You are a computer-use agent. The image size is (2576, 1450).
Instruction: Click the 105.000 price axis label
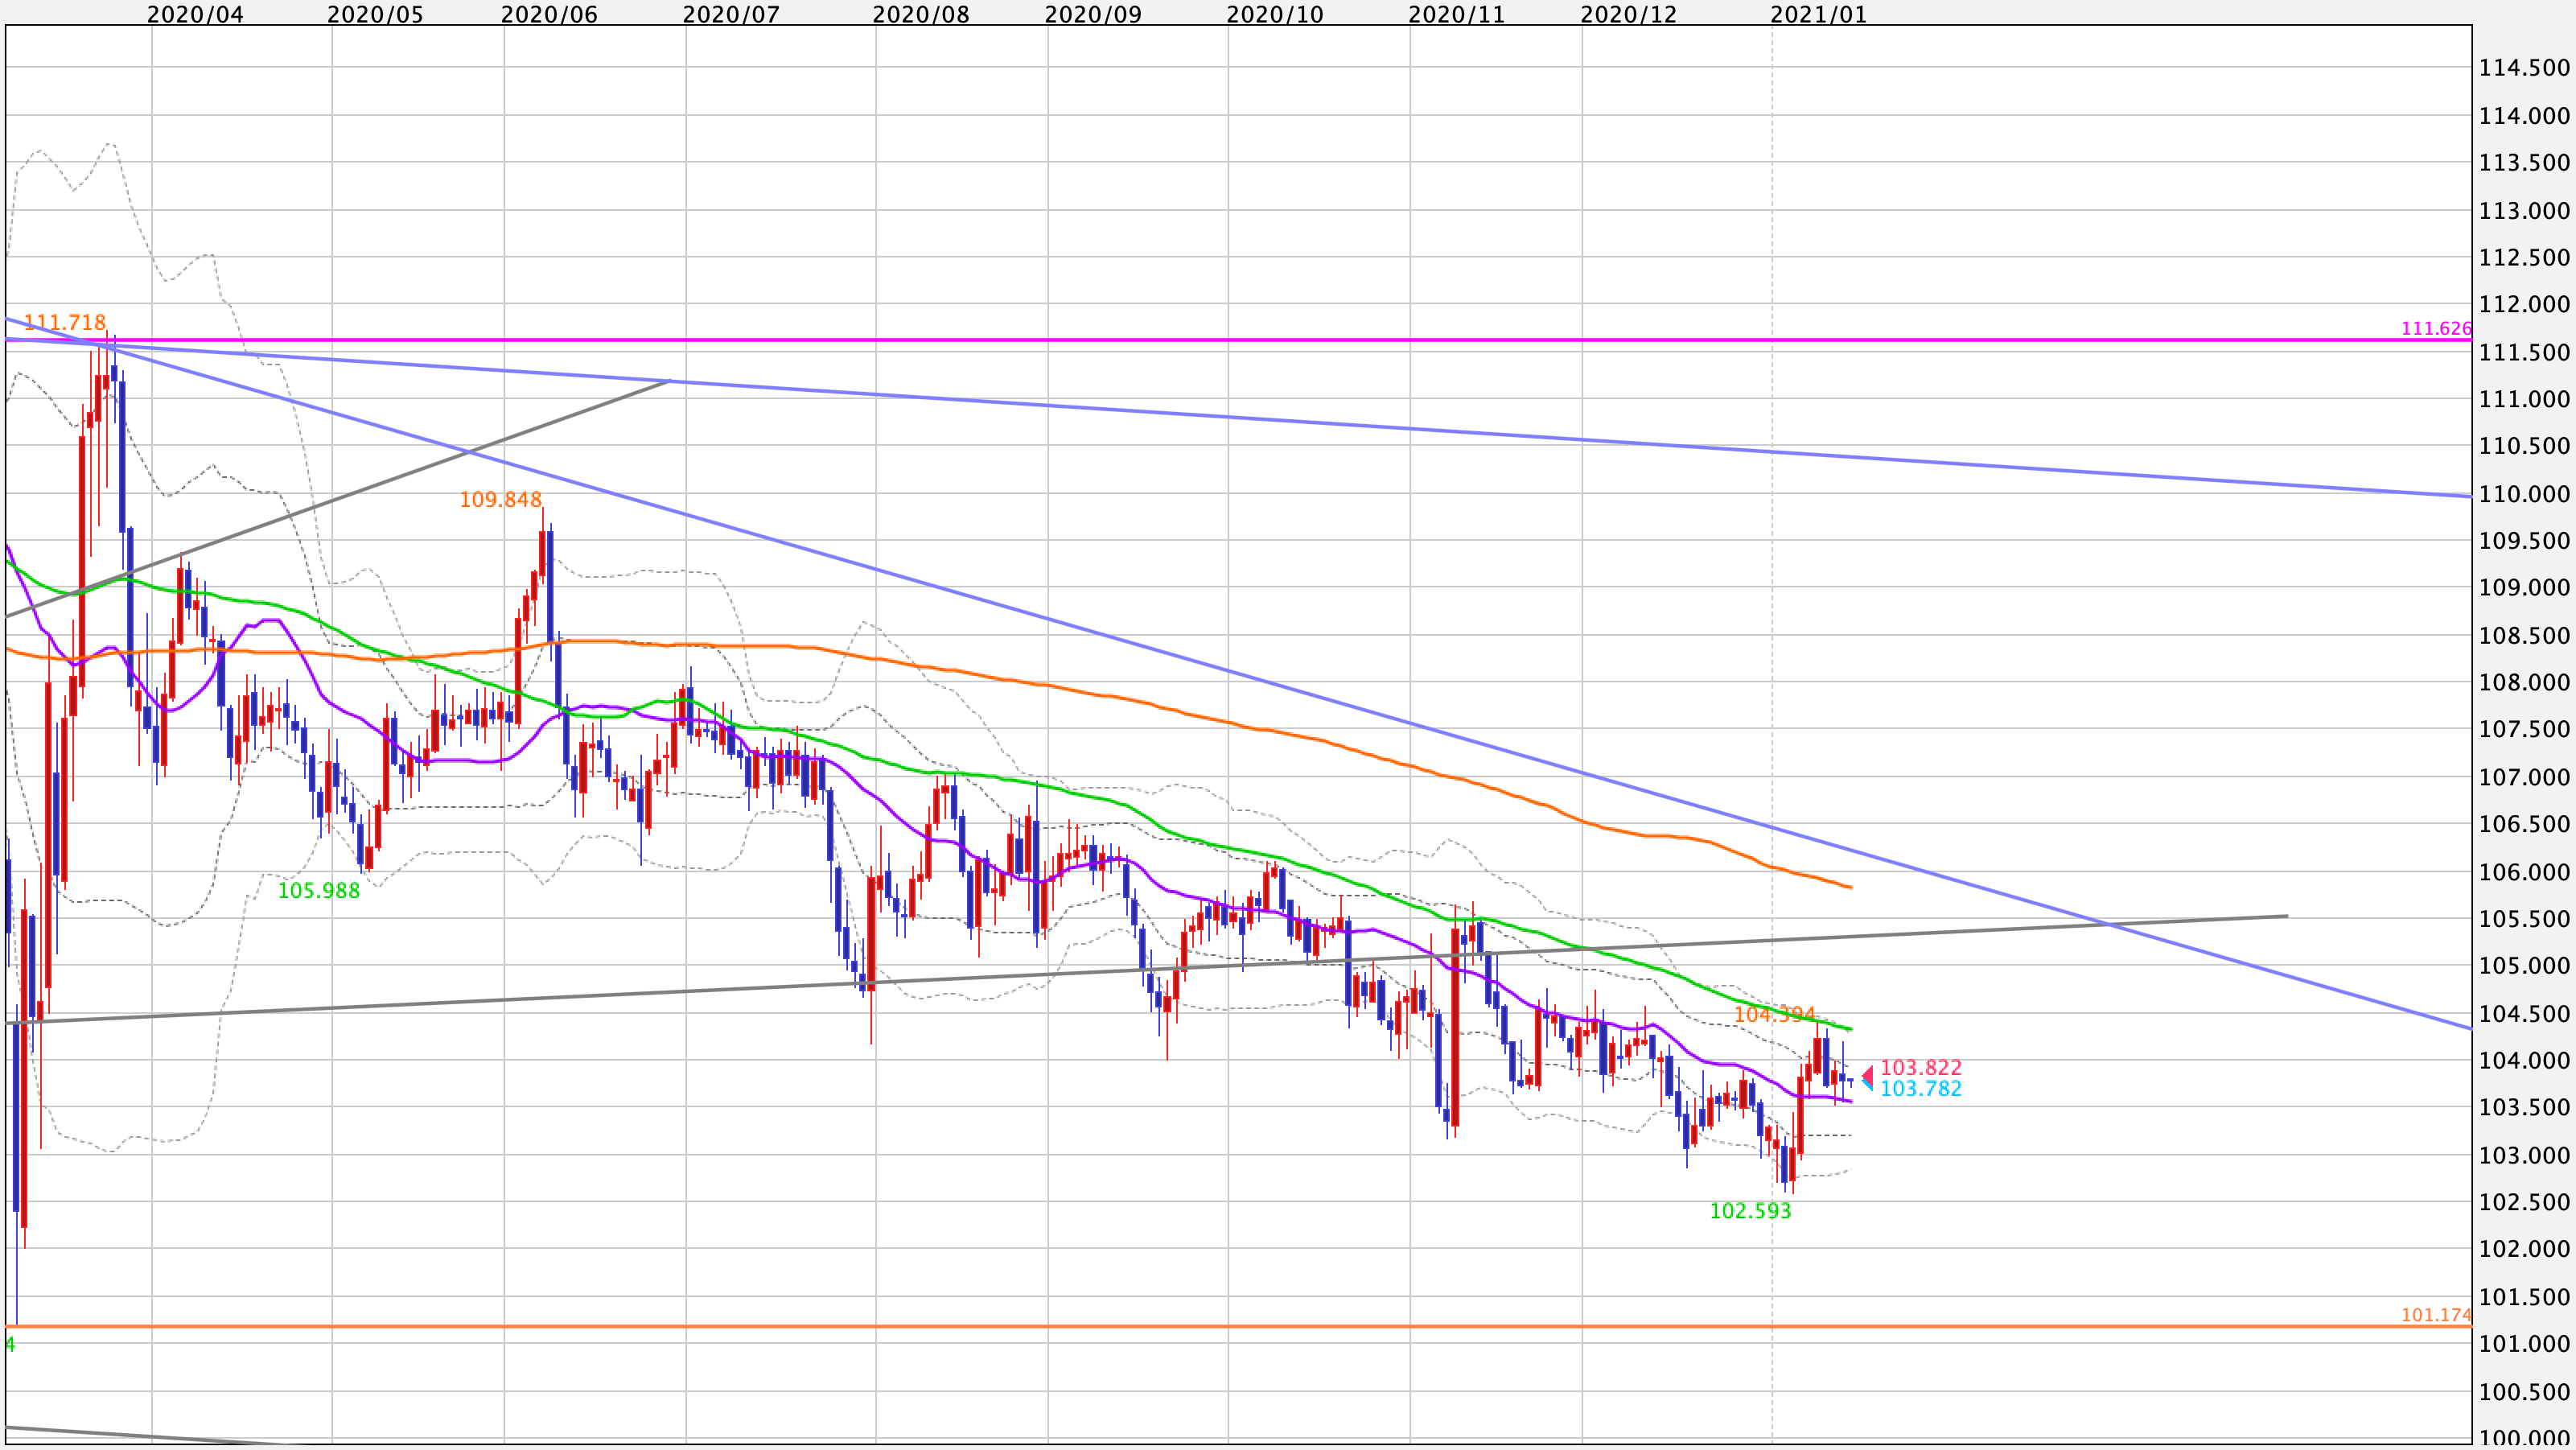pyautogui.click(x=2524, y=966)
